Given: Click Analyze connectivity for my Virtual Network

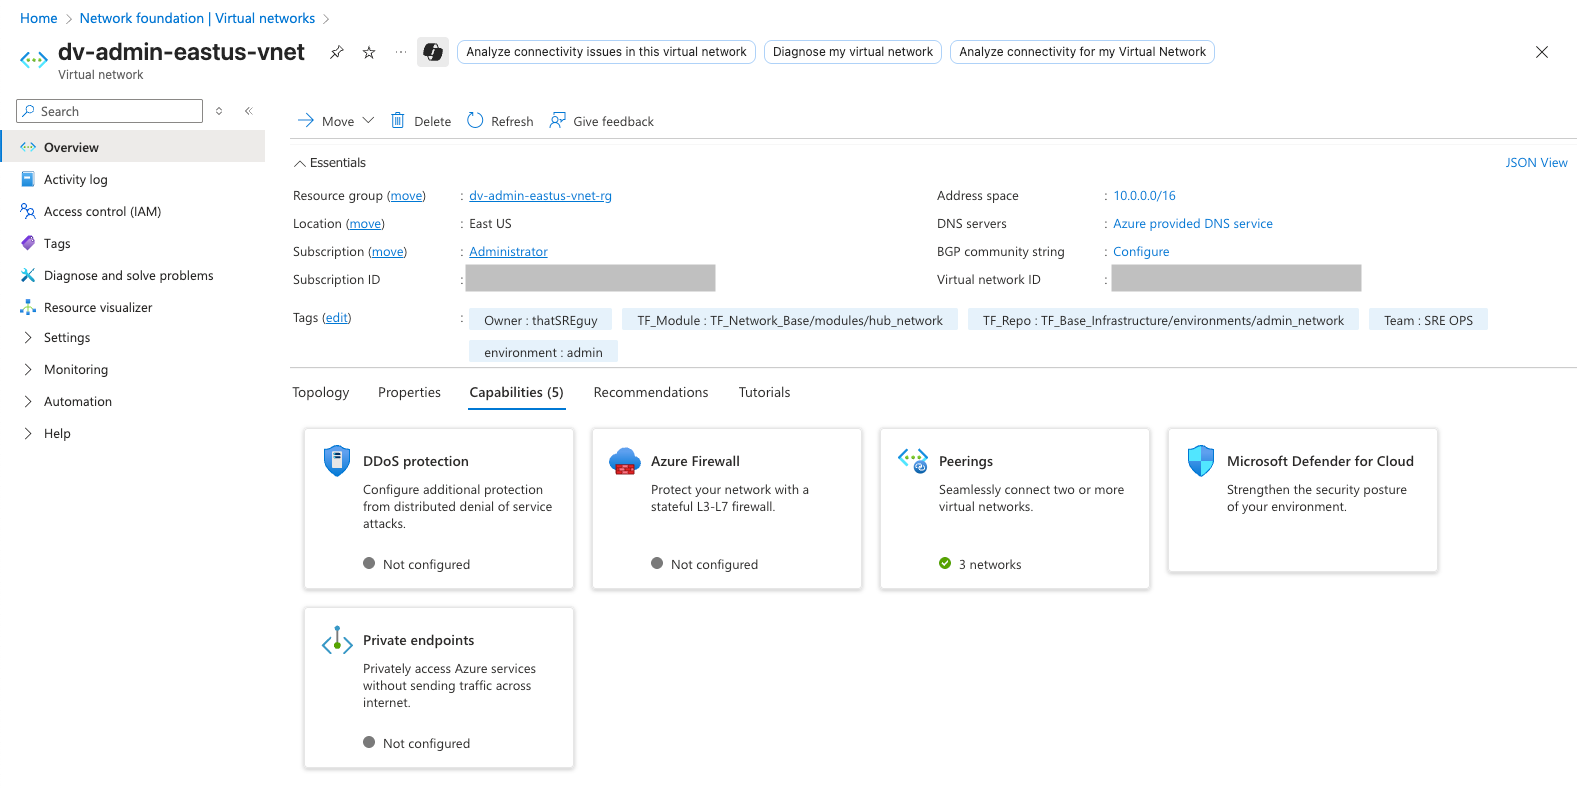Looking at the screenshot, I should click(x=1082, y=52).
